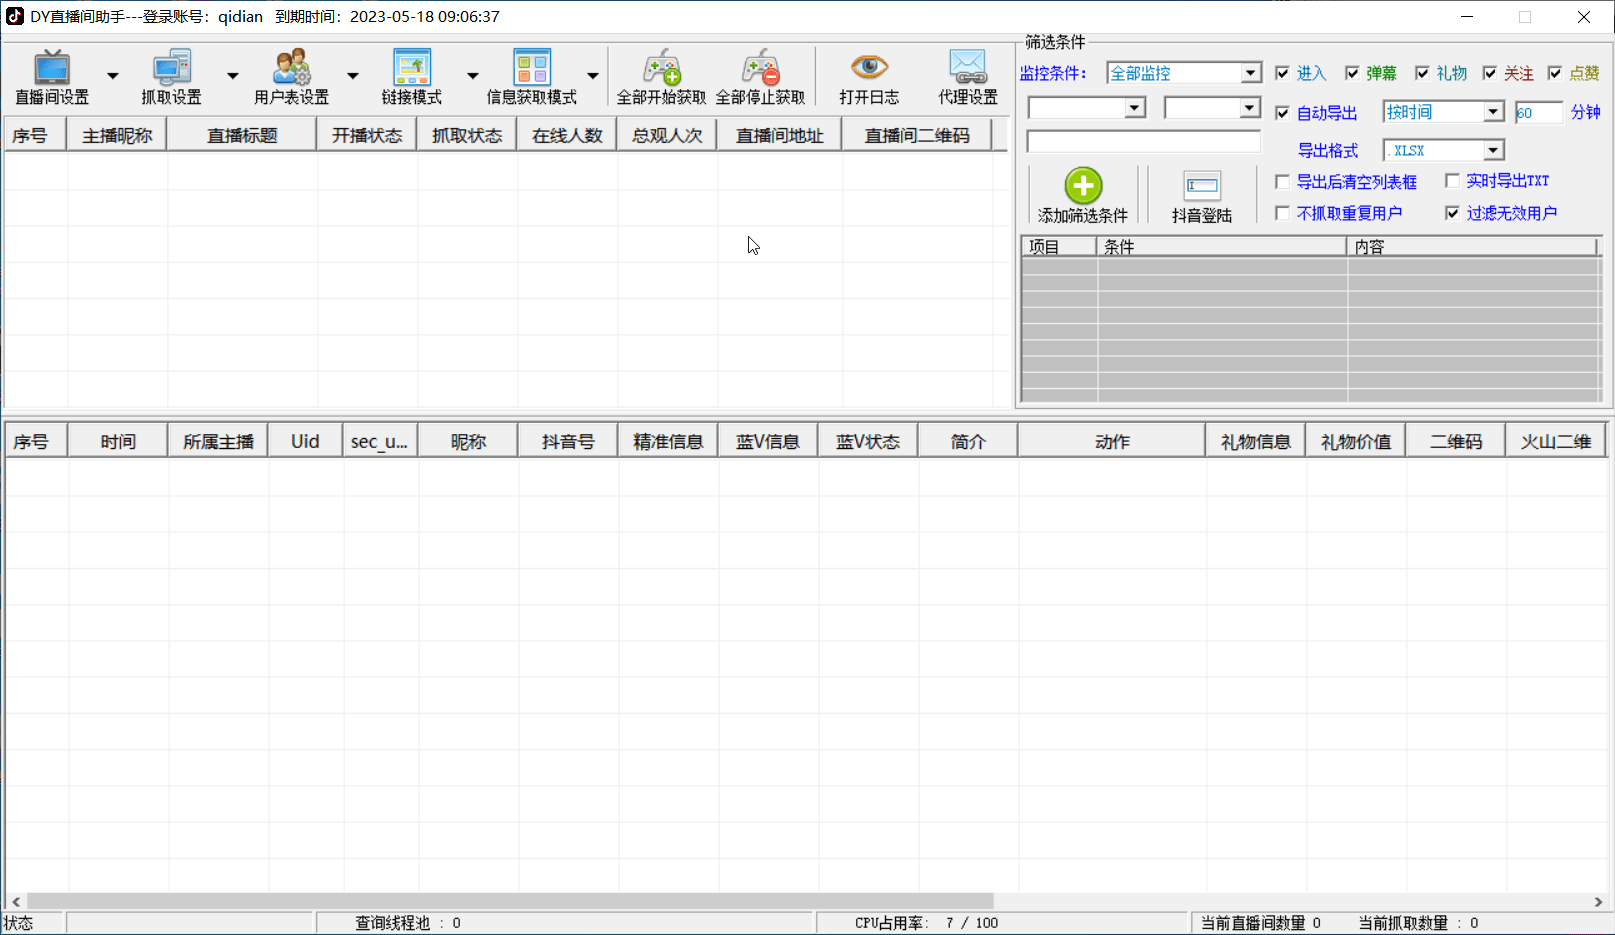The image size is (1615, 935).
Task: Toggle 弹幕 checkbox
Action: coord(1352,73)
